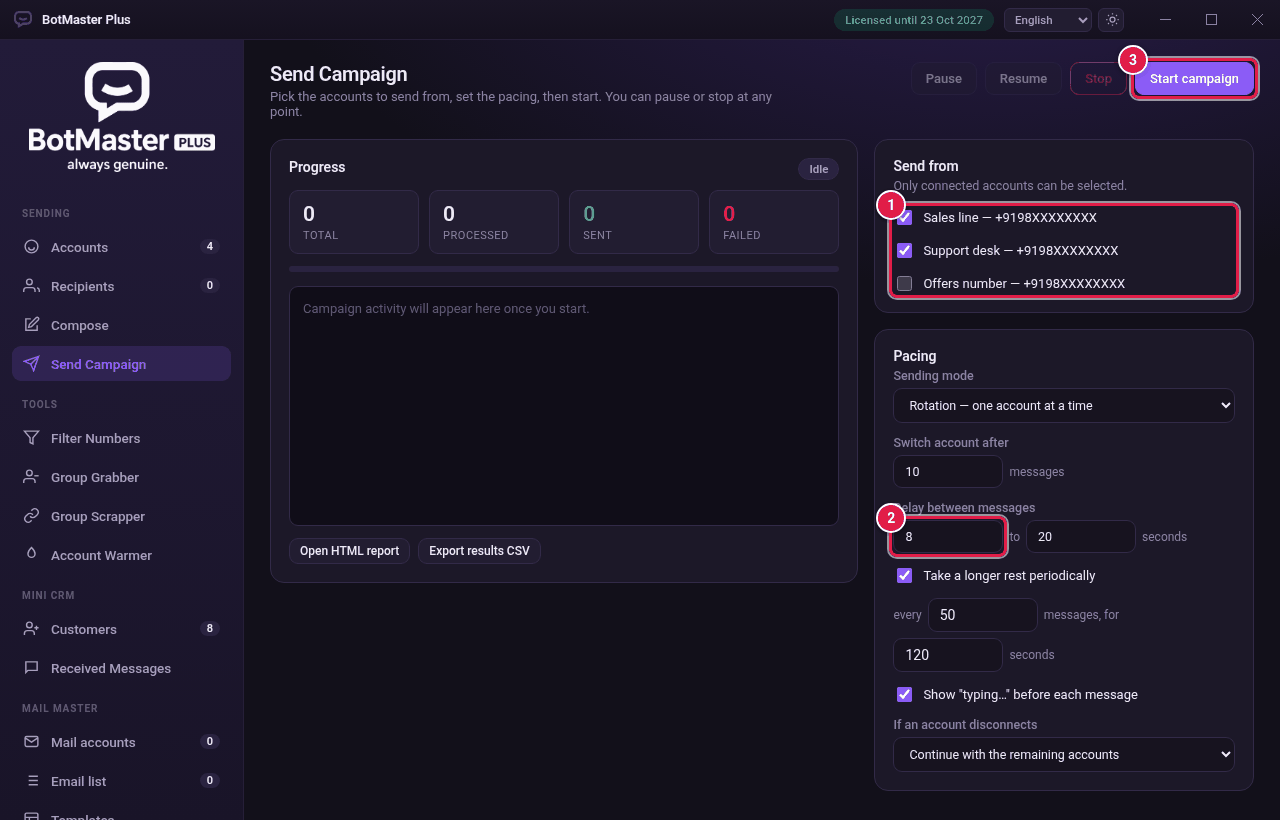This screenshot has width=1280, height=820.
Task: Click the rest duration field showing 120
Action: tap(948, 655)
